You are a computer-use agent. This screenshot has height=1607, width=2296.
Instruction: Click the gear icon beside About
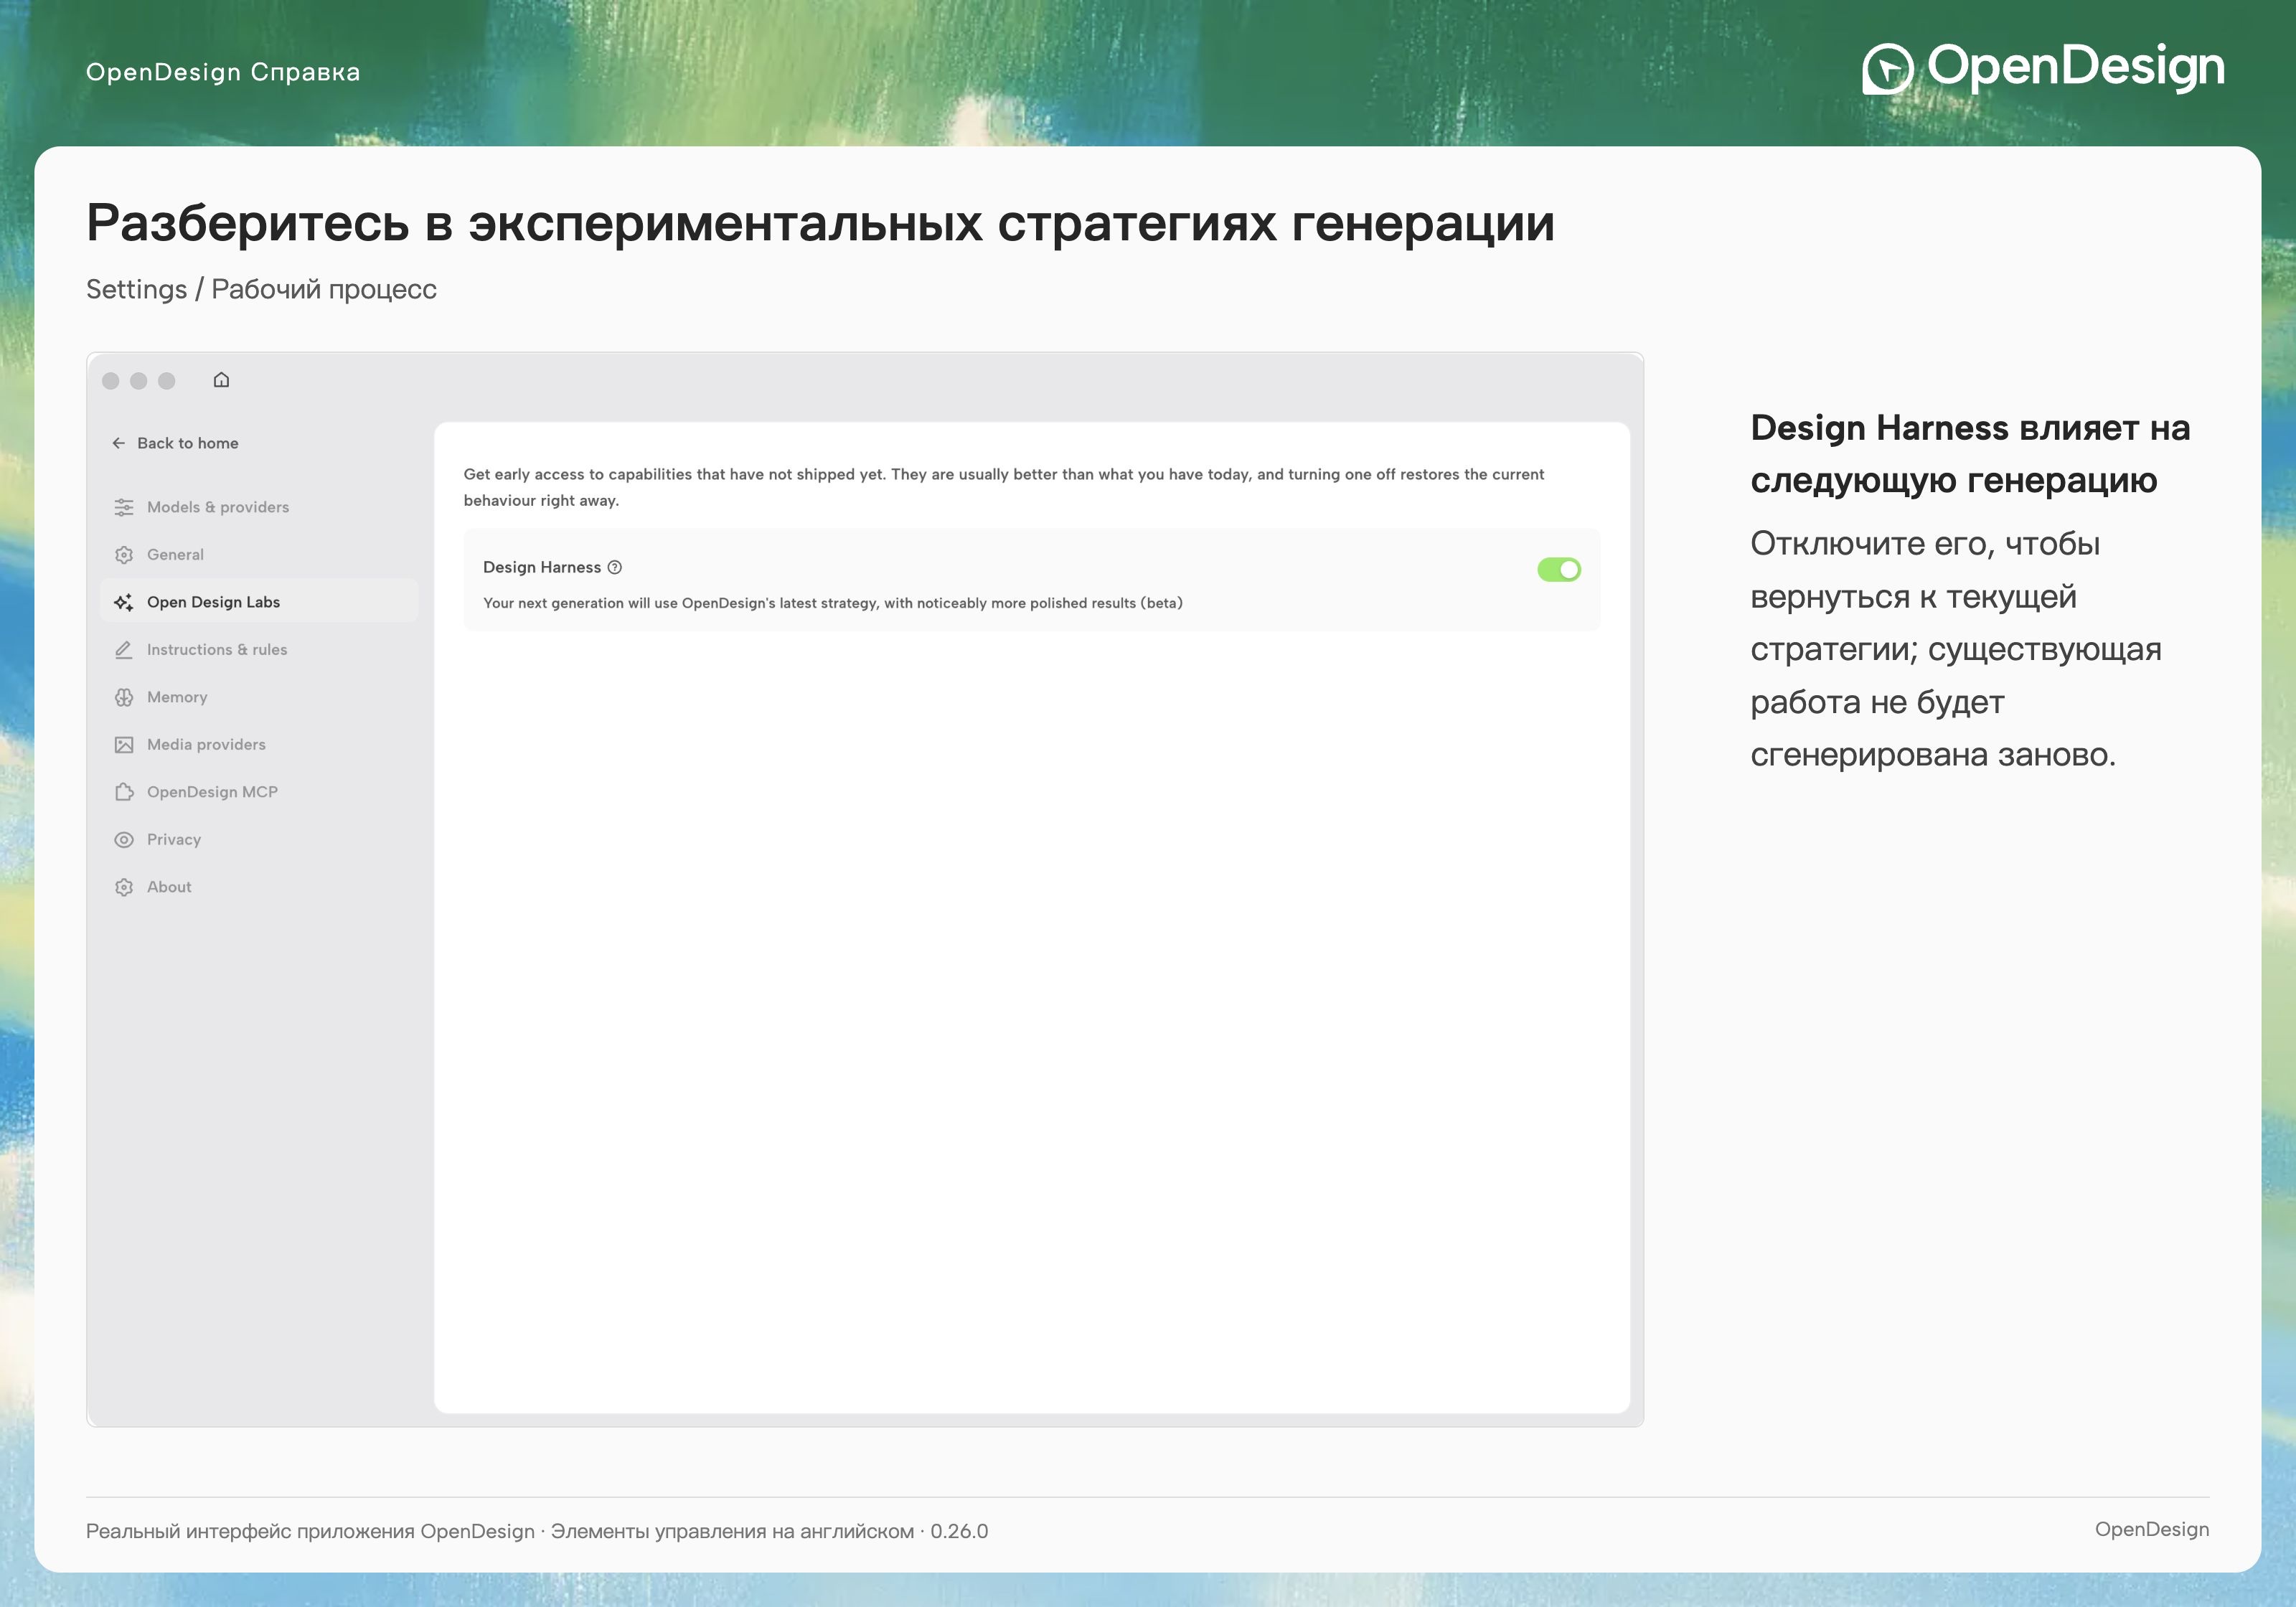point(124,887)
